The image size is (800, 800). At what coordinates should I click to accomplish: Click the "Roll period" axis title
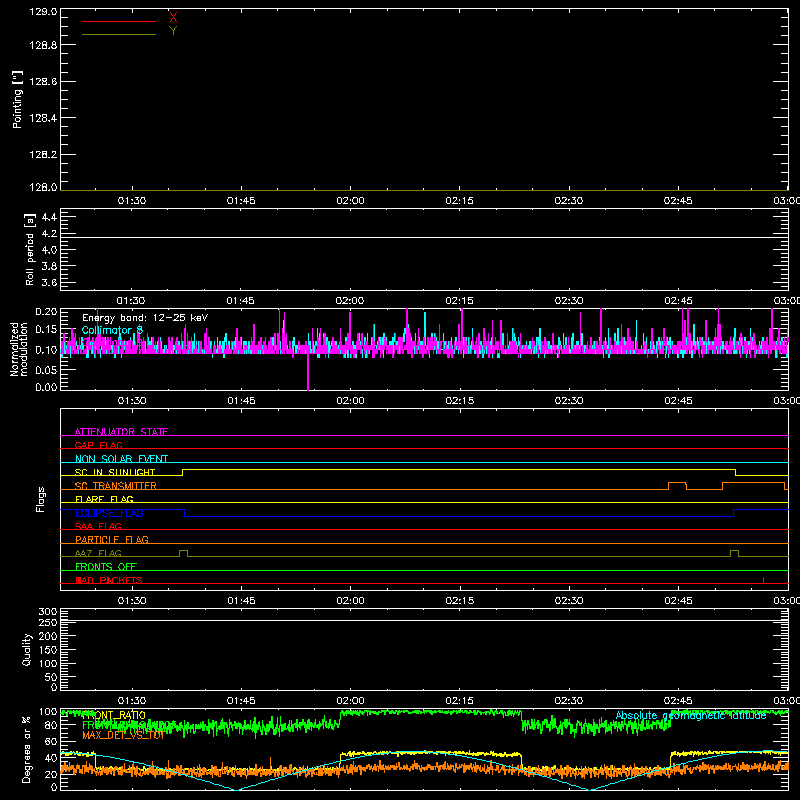pos(30,249)
